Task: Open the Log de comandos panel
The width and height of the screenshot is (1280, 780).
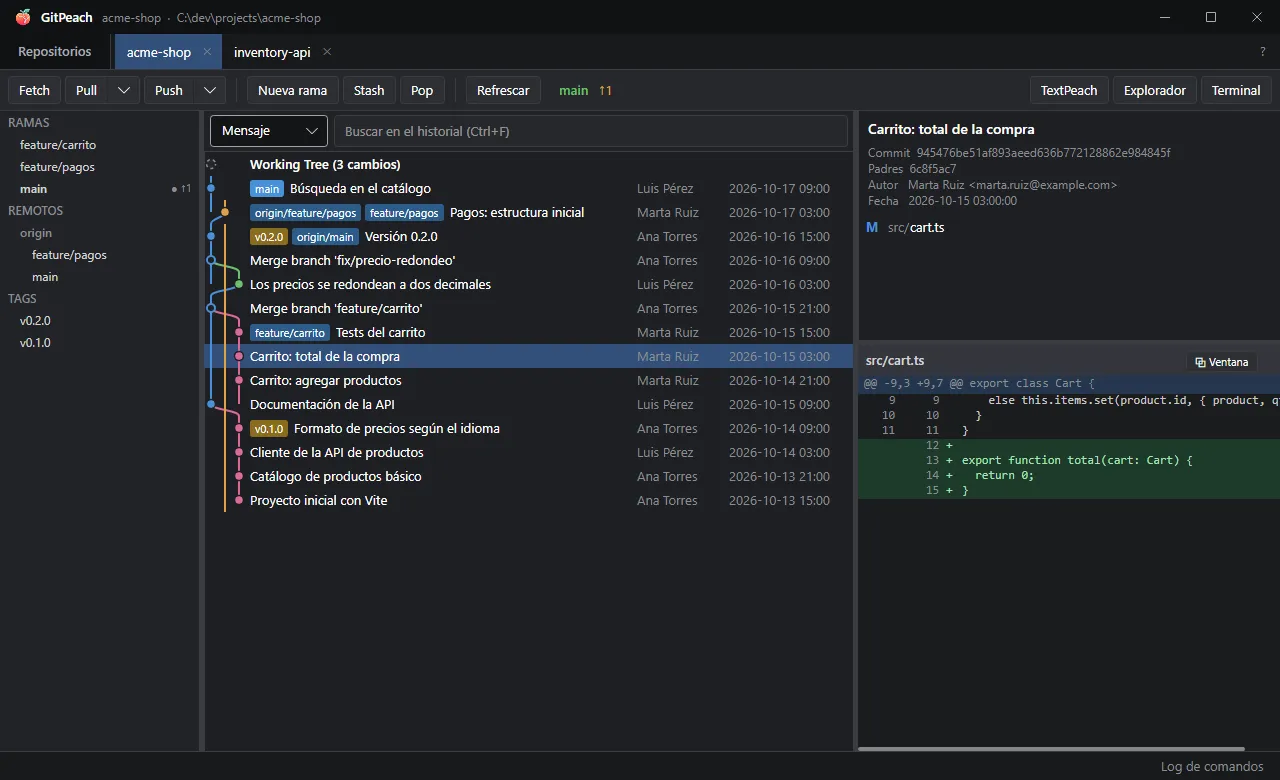Action: coord(1212,766)
